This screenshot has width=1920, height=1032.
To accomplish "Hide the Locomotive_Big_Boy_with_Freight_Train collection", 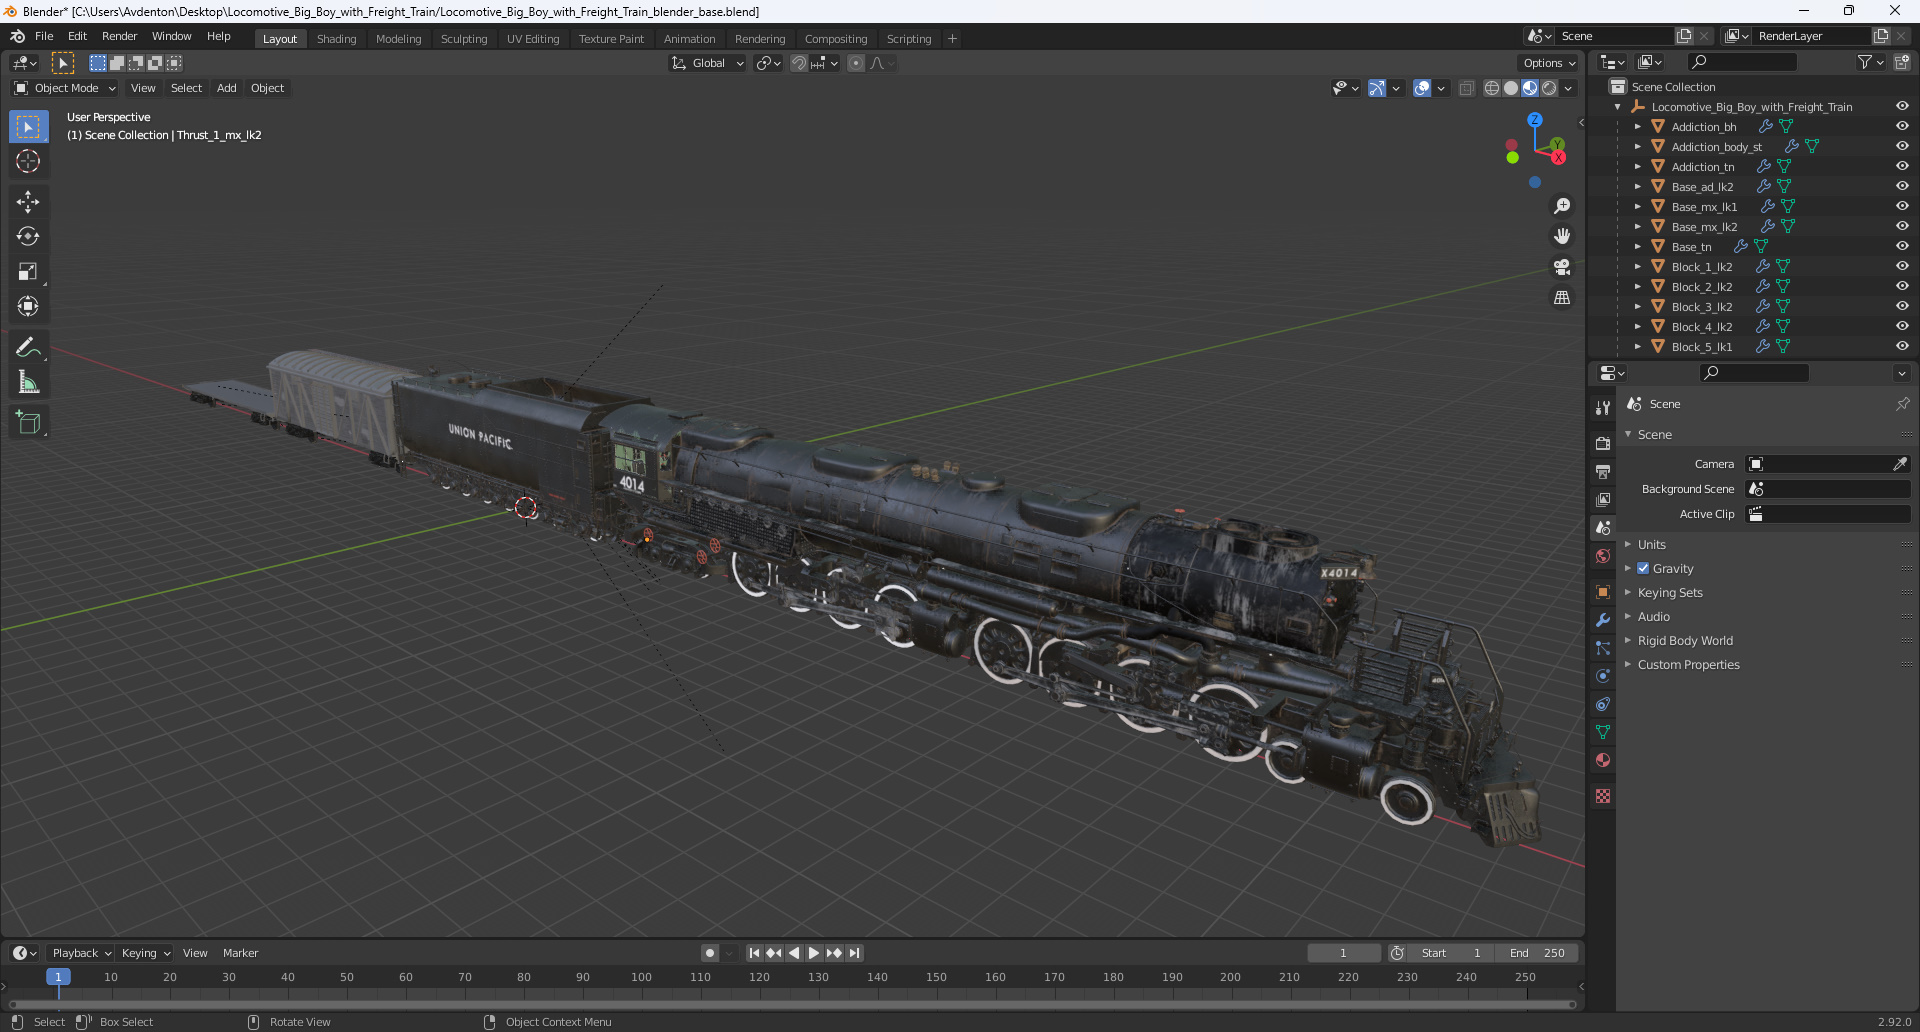I will click(x=1902, y=107).
